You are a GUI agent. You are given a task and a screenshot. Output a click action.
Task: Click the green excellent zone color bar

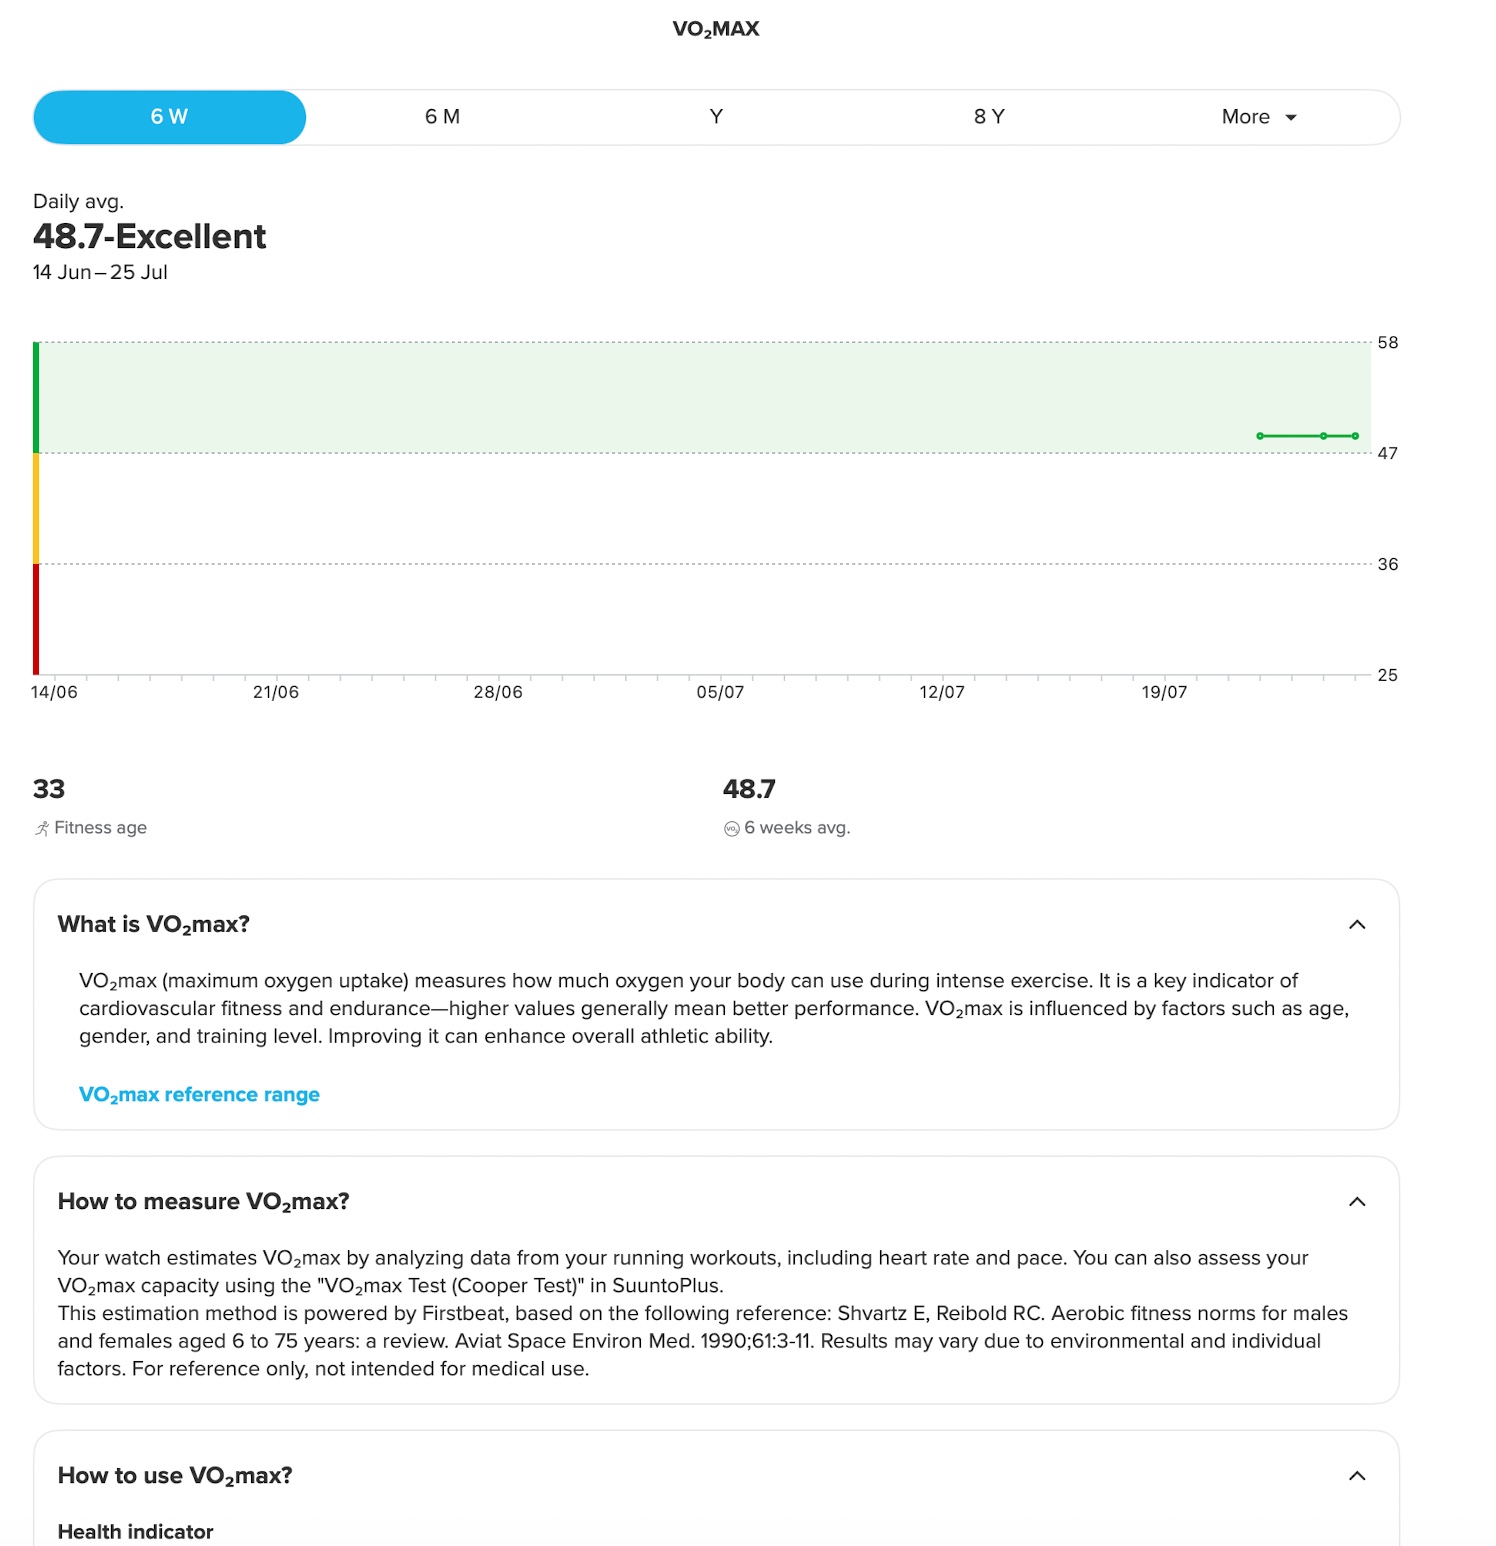36,398
